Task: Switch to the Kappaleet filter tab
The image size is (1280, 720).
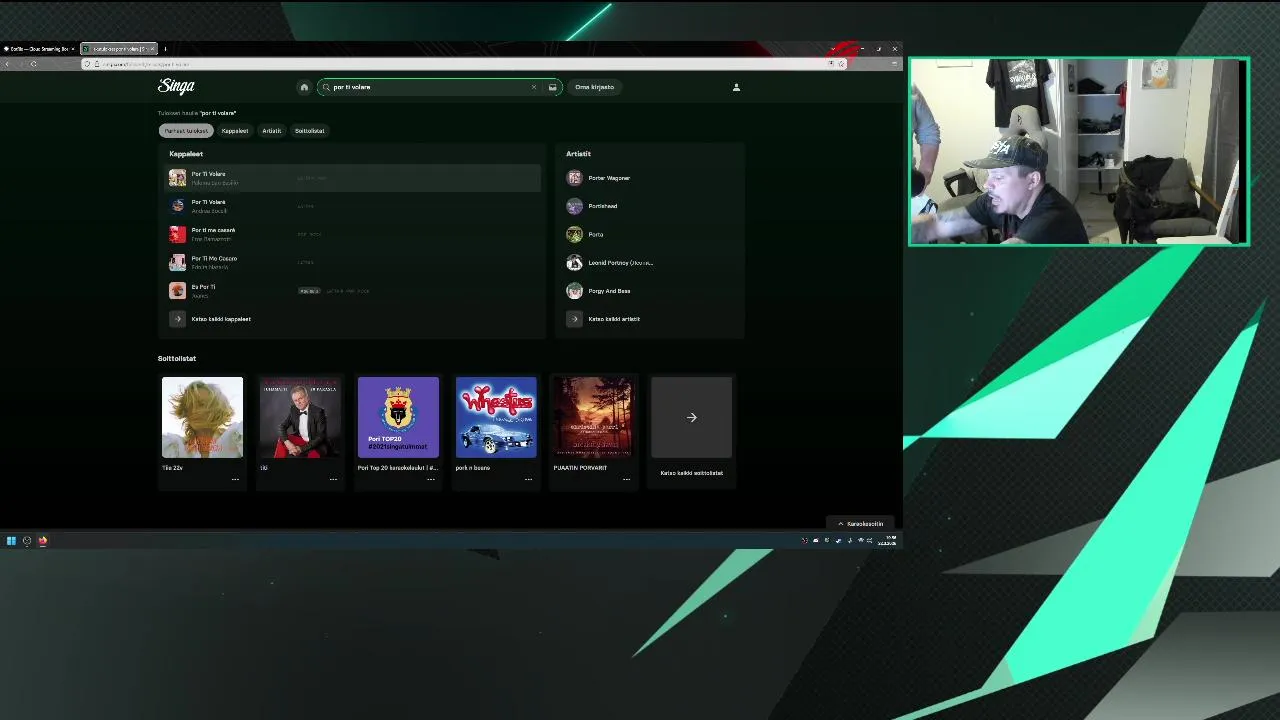Action: (235, 131)
